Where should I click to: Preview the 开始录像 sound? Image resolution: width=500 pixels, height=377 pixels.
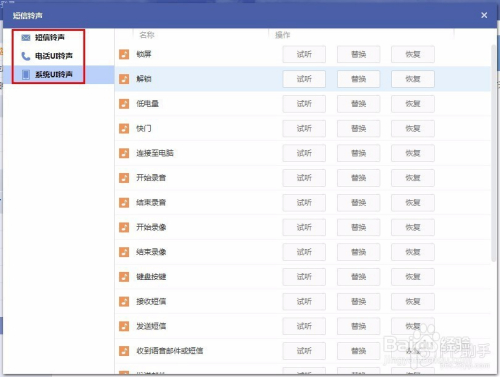(x=304, y=227)
